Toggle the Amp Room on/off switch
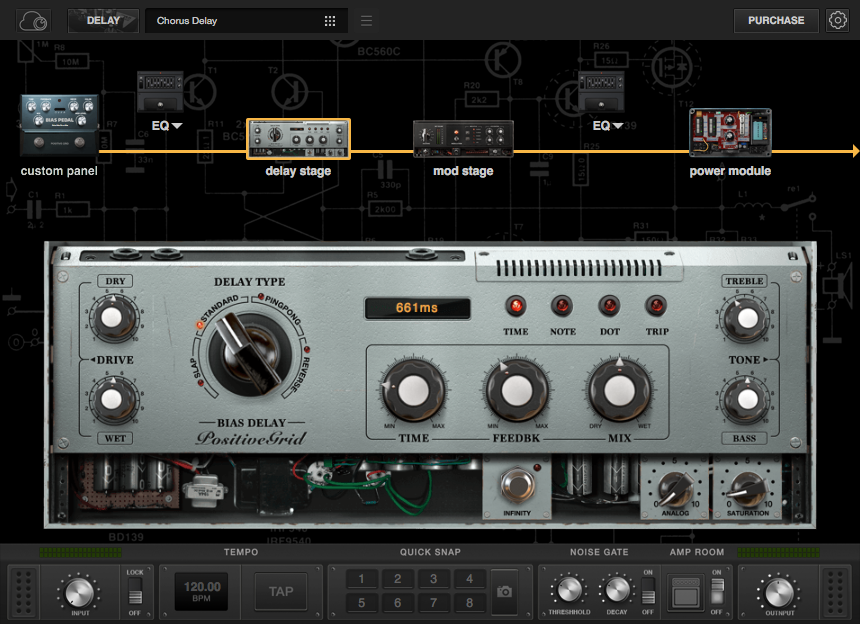The height and width of the screenshot is (624, 860). tap(717, 591)
